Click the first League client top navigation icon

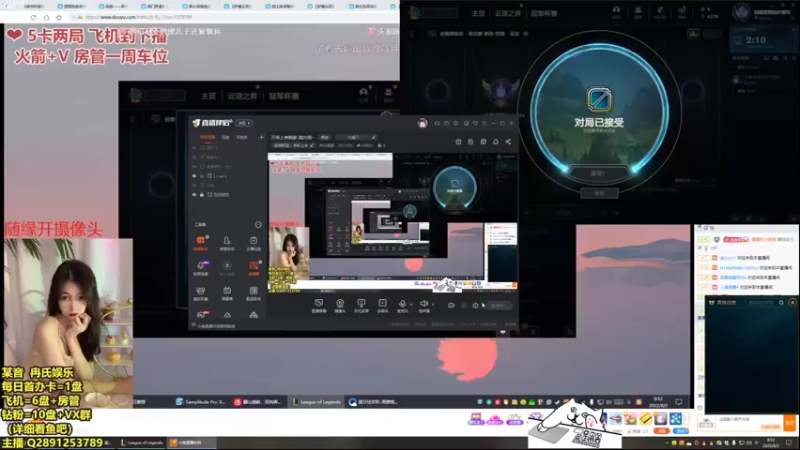(616, 12)
